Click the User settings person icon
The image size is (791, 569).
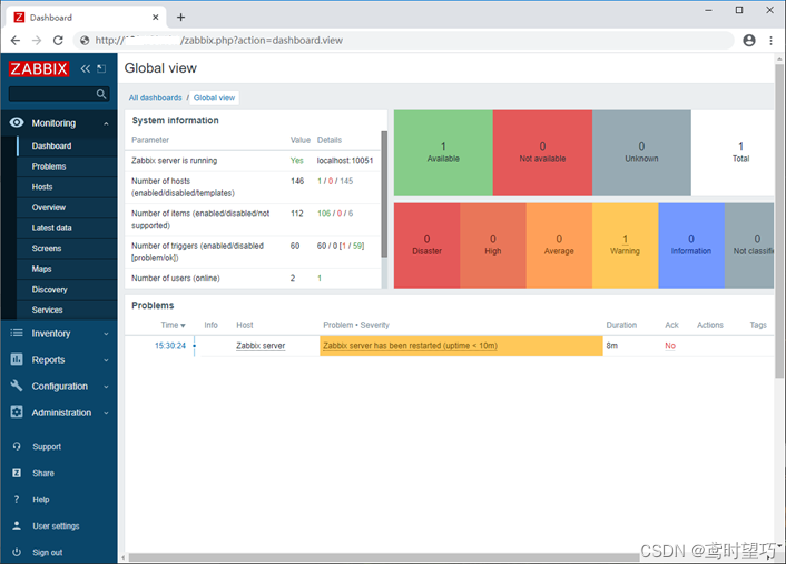[x=16, y=526]
